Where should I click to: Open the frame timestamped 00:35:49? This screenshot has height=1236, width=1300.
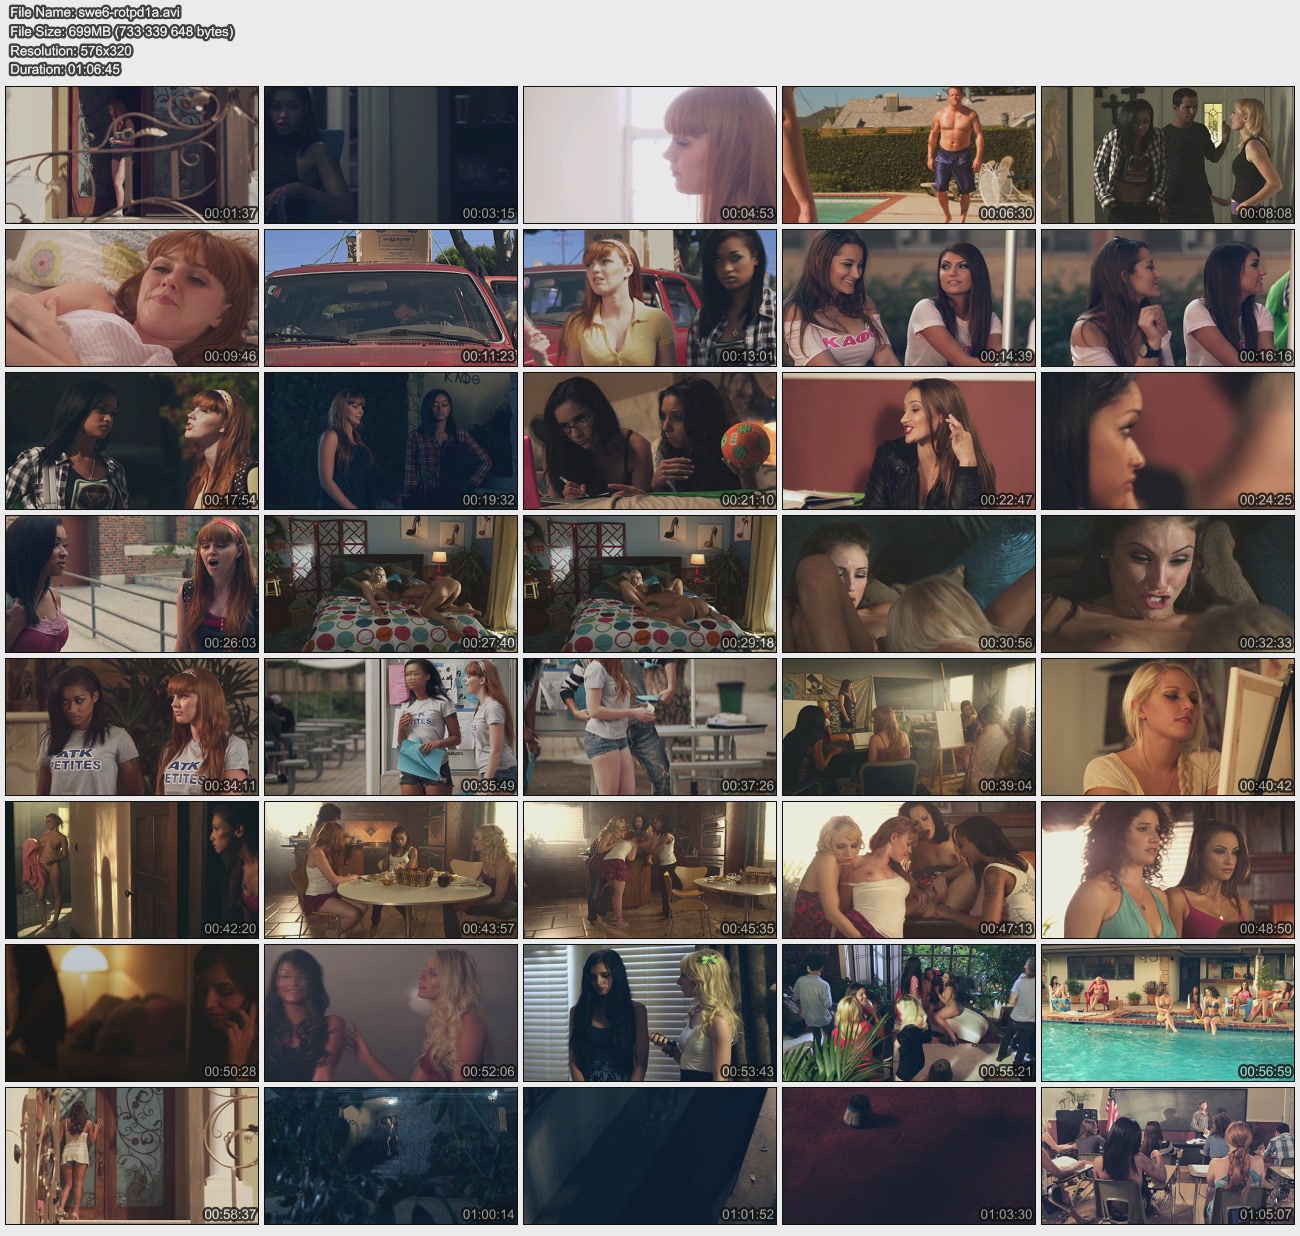pyautogui.click(x=391, y=727)
